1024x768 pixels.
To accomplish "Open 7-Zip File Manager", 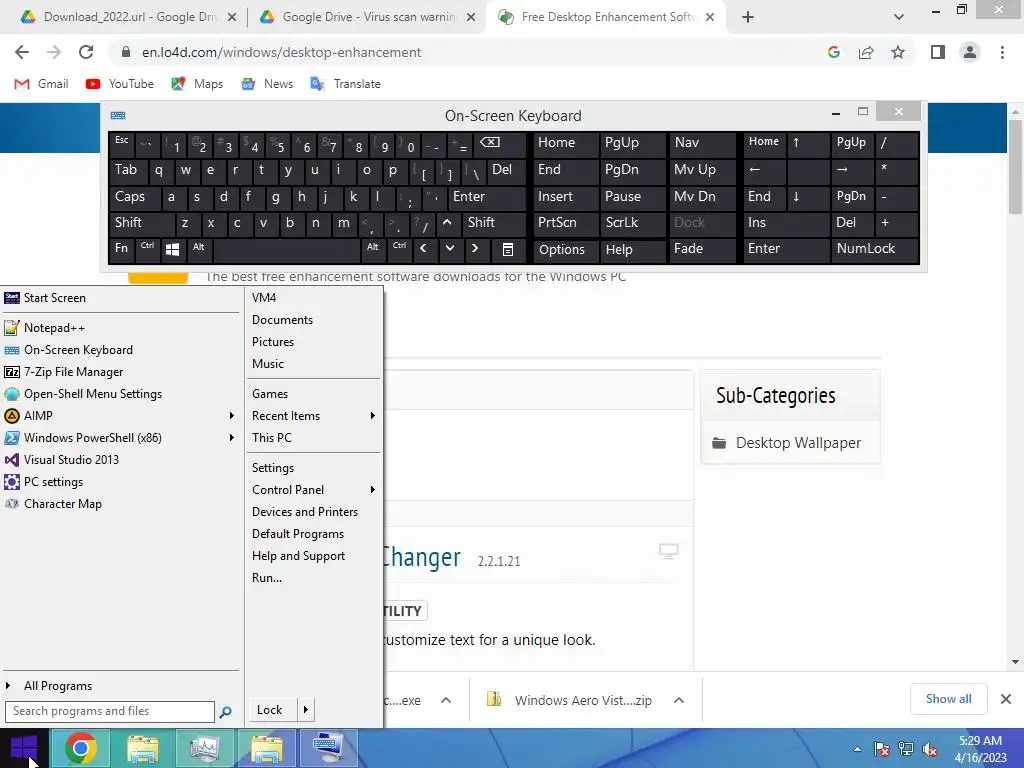I will pos(121,372).
